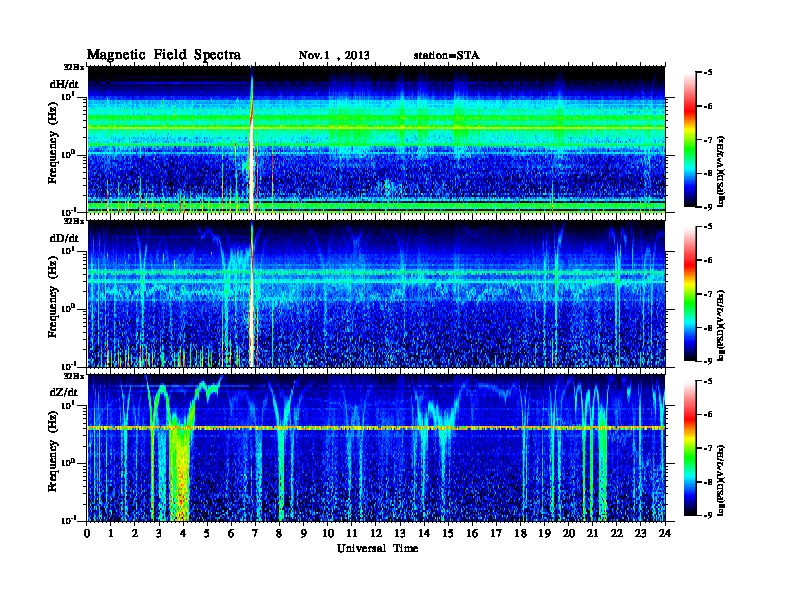Screen dimensions: 792x612
Task: Click the "5" hour tick label
Action: tap(207, 533)
